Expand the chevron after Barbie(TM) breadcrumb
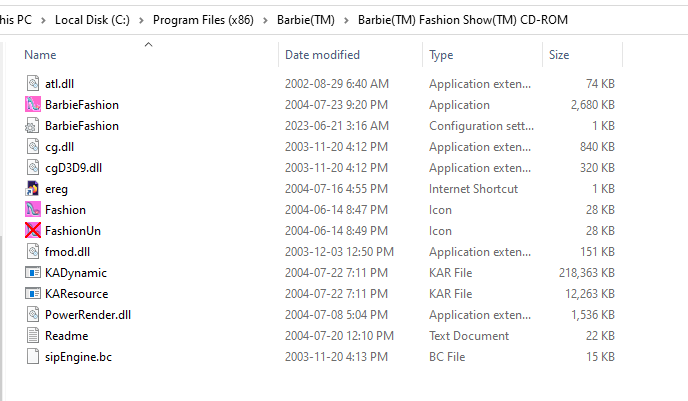 point(347,20)
